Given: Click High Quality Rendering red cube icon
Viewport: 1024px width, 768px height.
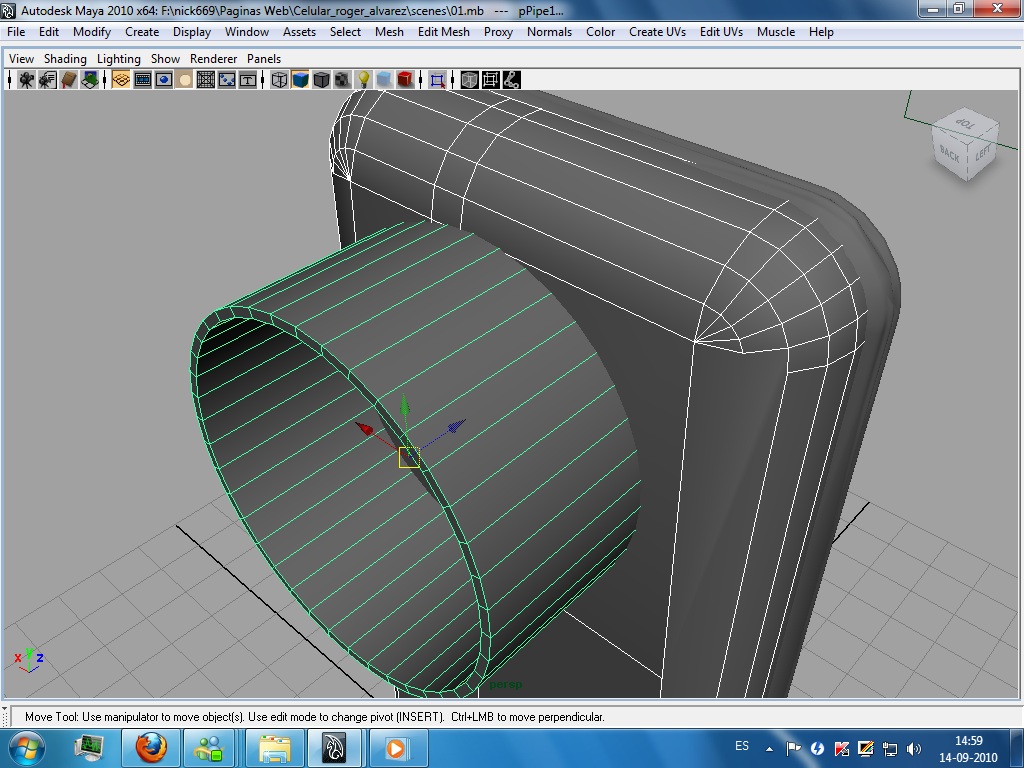Looking at the screenshot, I should point(405,80).
